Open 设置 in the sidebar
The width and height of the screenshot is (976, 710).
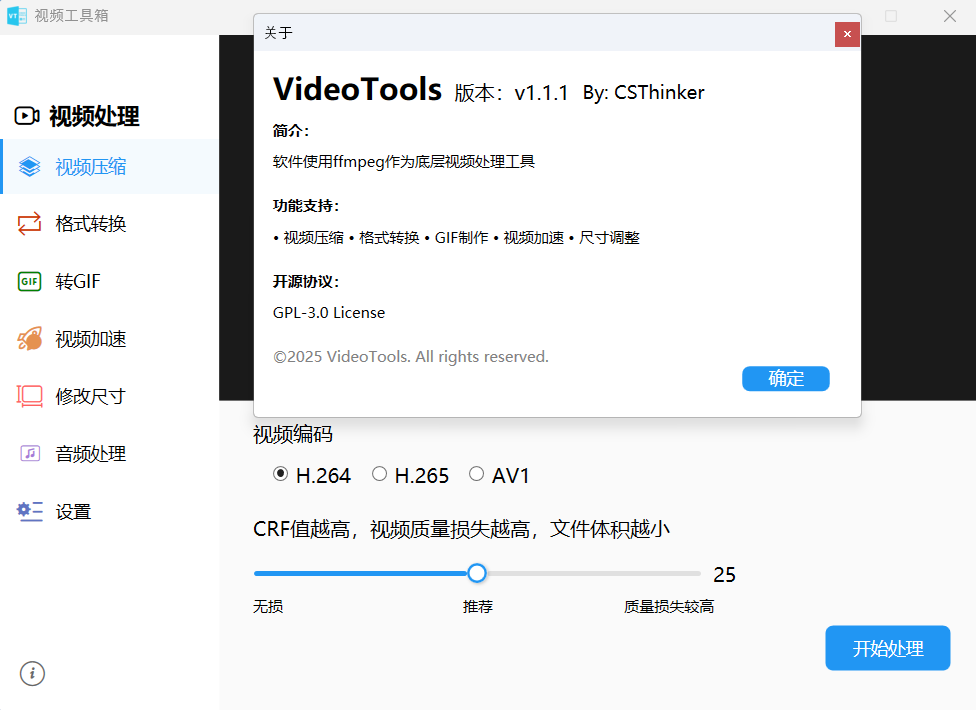click(110, 511)
